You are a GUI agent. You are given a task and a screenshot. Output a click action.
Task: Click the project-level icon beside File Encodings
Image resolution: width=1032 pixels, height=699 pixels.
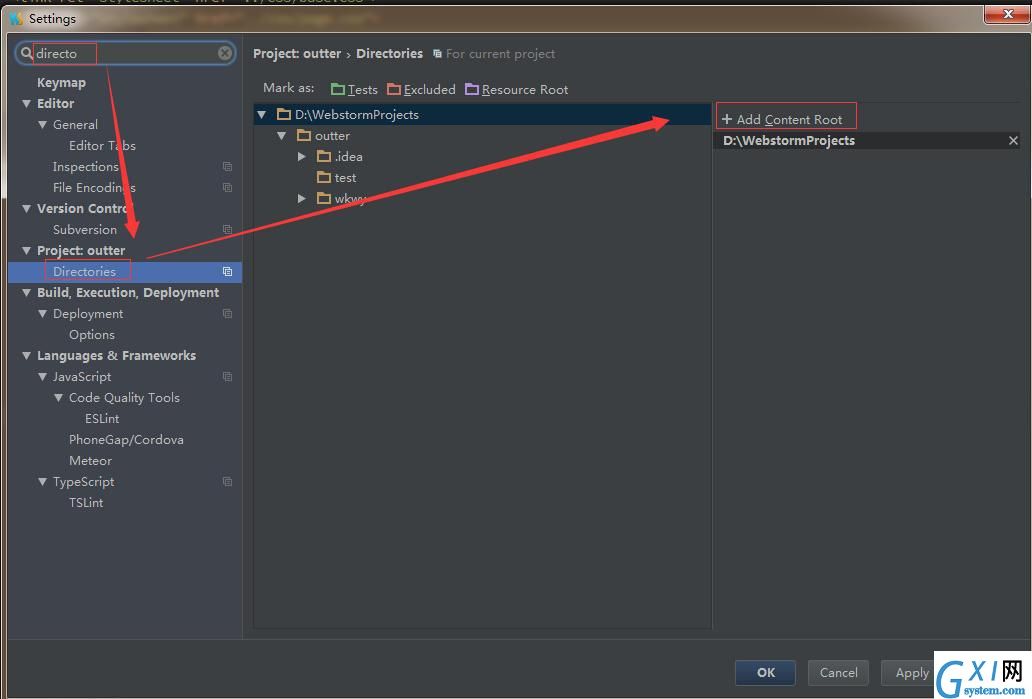(227, 188)
